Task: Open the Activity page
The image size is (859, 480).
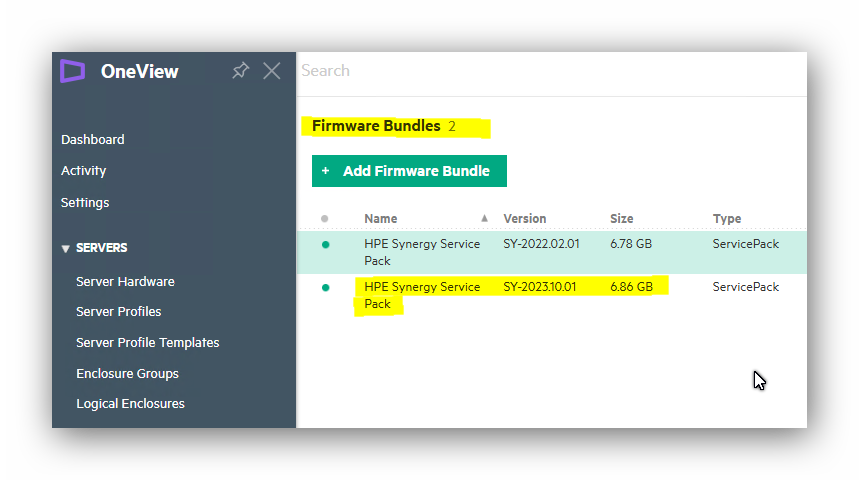Action: 83,171
